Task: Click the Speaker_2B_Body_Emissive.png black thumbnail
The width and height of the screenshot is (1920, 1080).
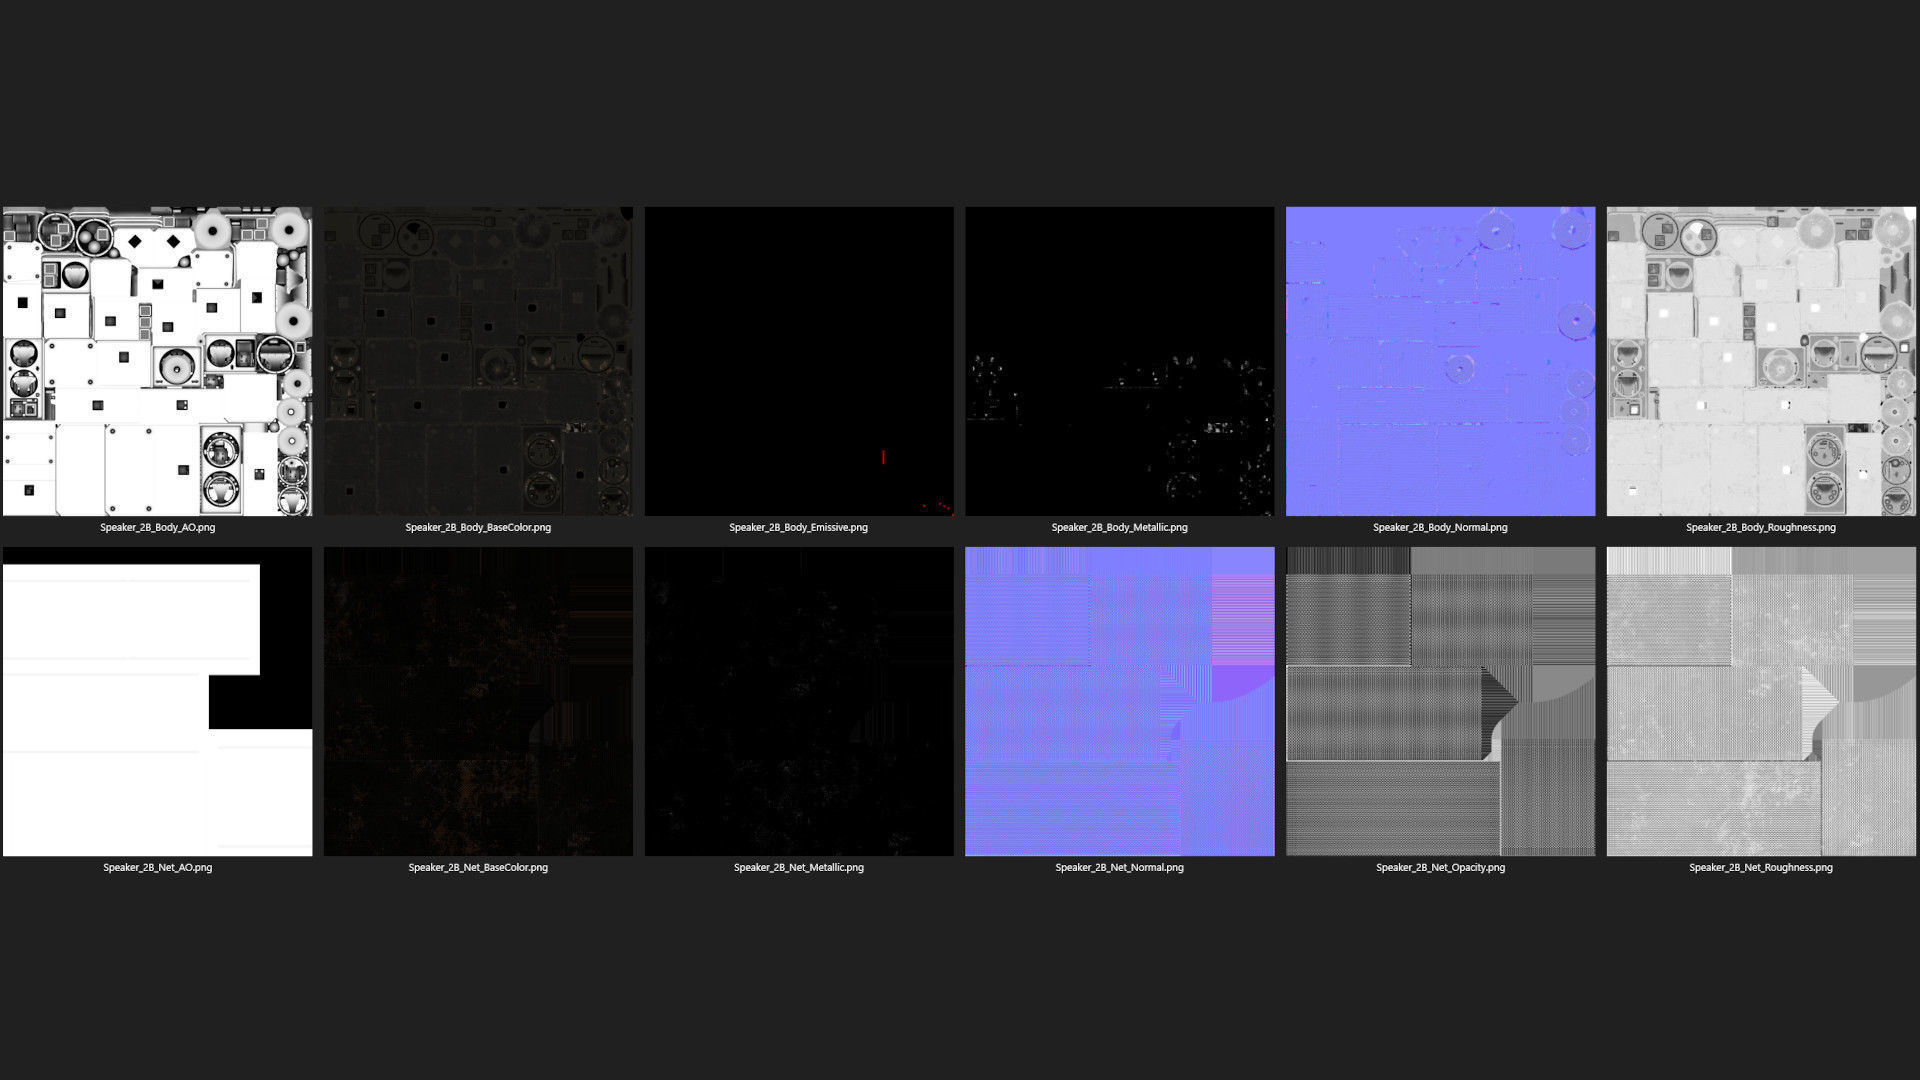Action: [799, 361]
